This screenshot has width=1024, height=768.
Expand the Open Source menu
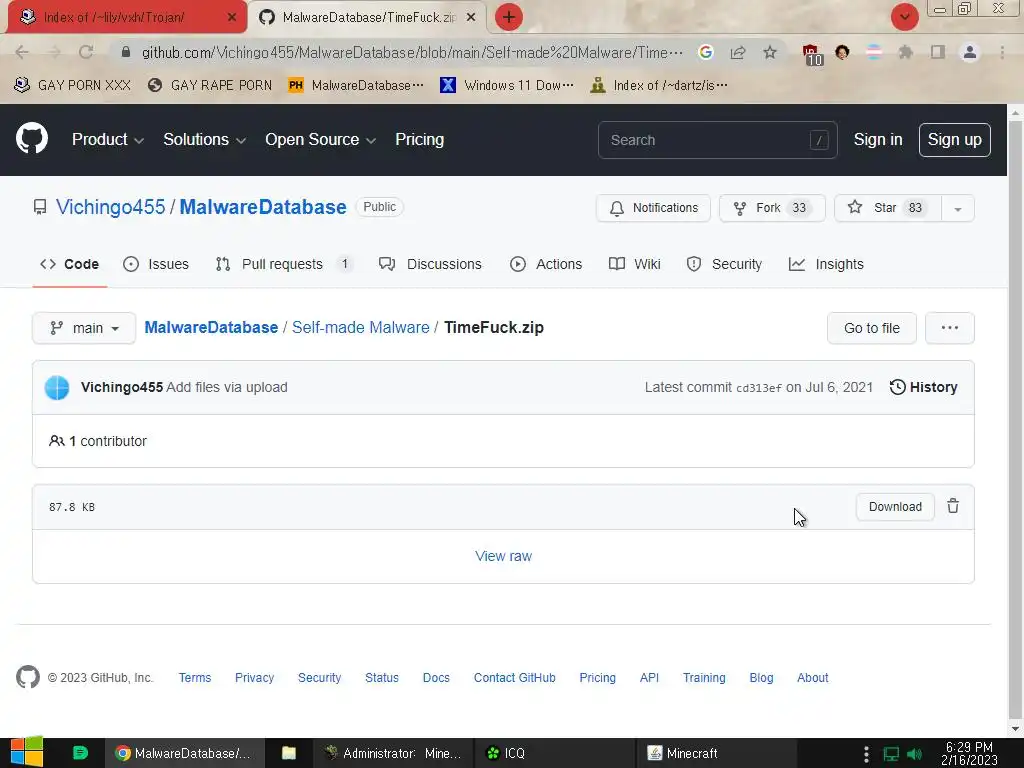(x=320, y=139)
